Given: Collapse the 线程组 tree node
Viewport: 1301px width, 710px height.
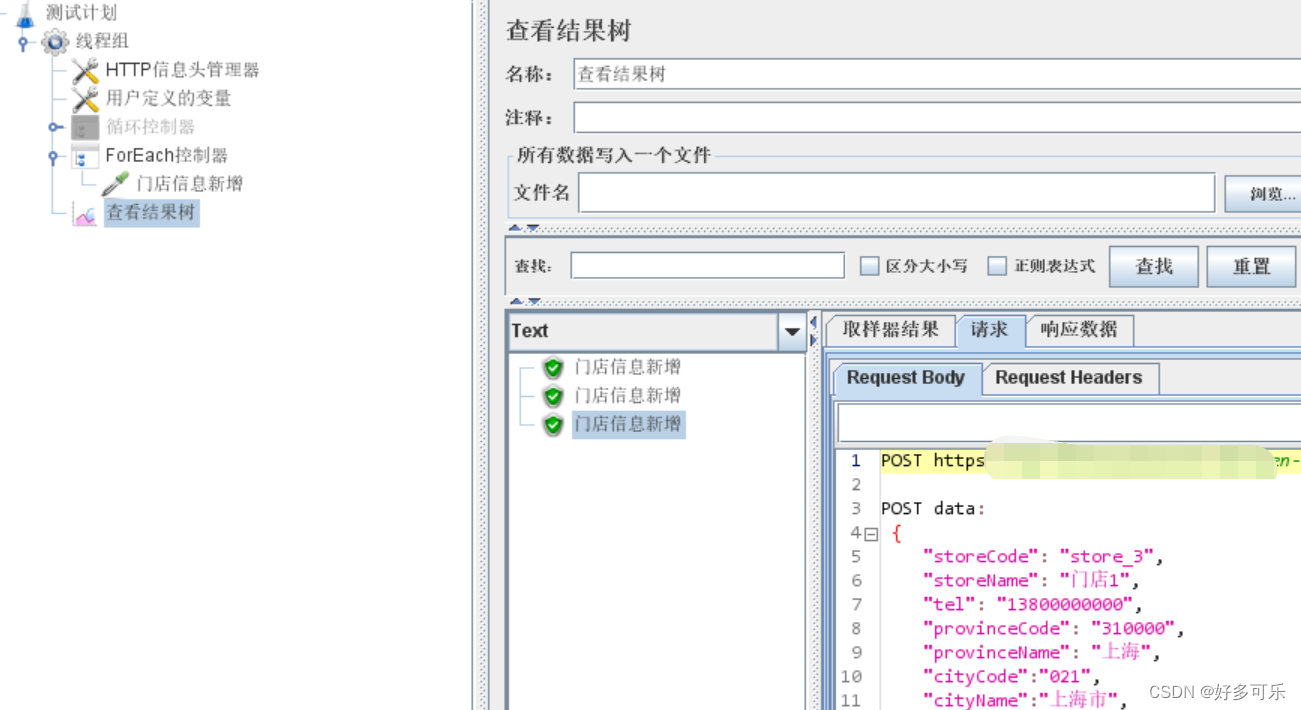Looking at the screenshot, I should 23,42.
